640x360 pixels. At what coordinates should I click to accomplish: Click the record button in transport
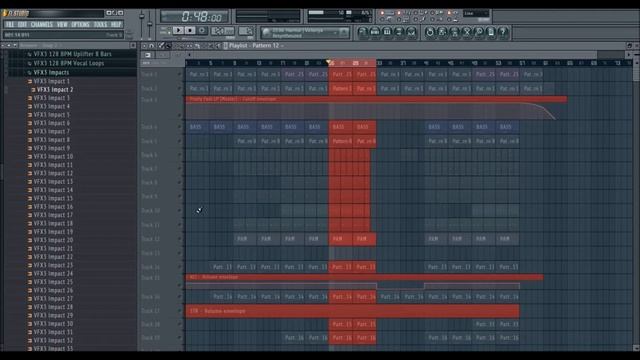(202, 31)
